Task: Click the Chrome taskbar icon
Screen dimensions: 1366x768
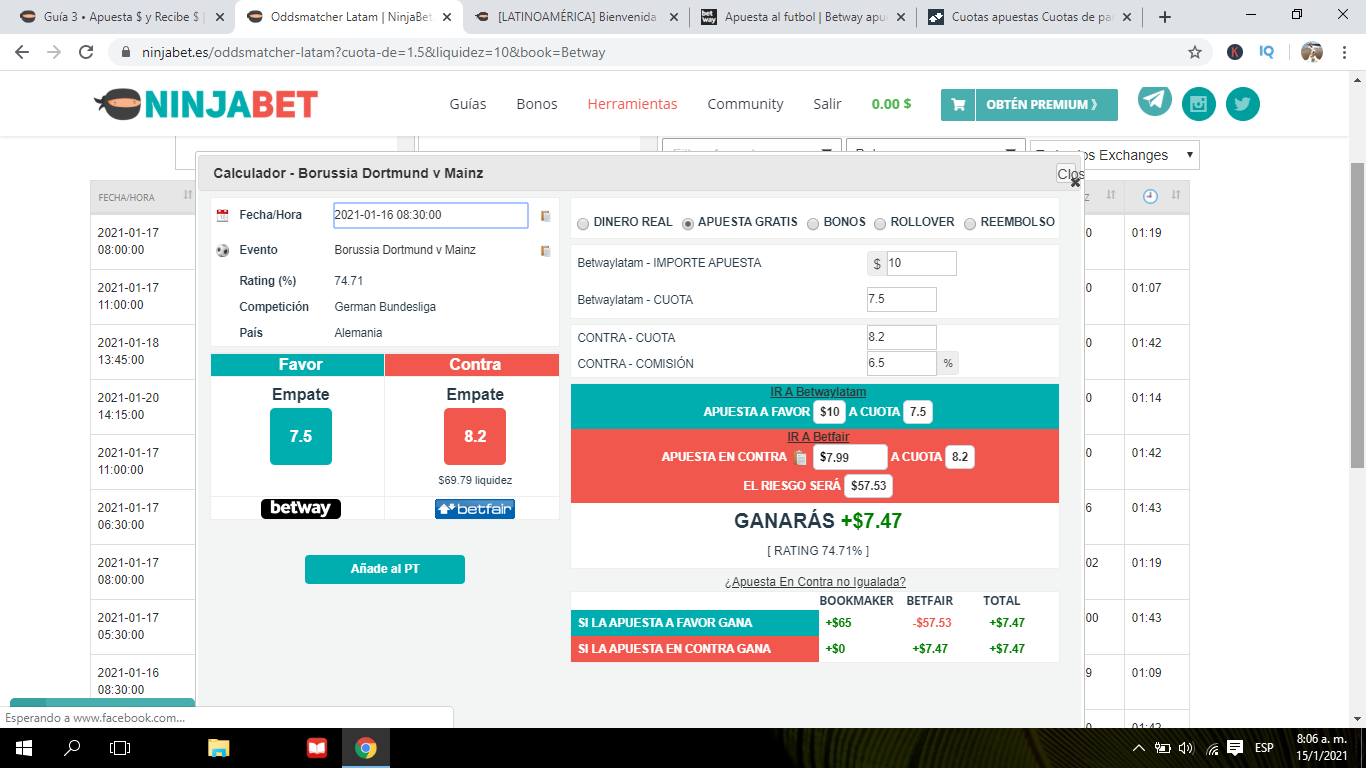Action: (x=366, y=748)
